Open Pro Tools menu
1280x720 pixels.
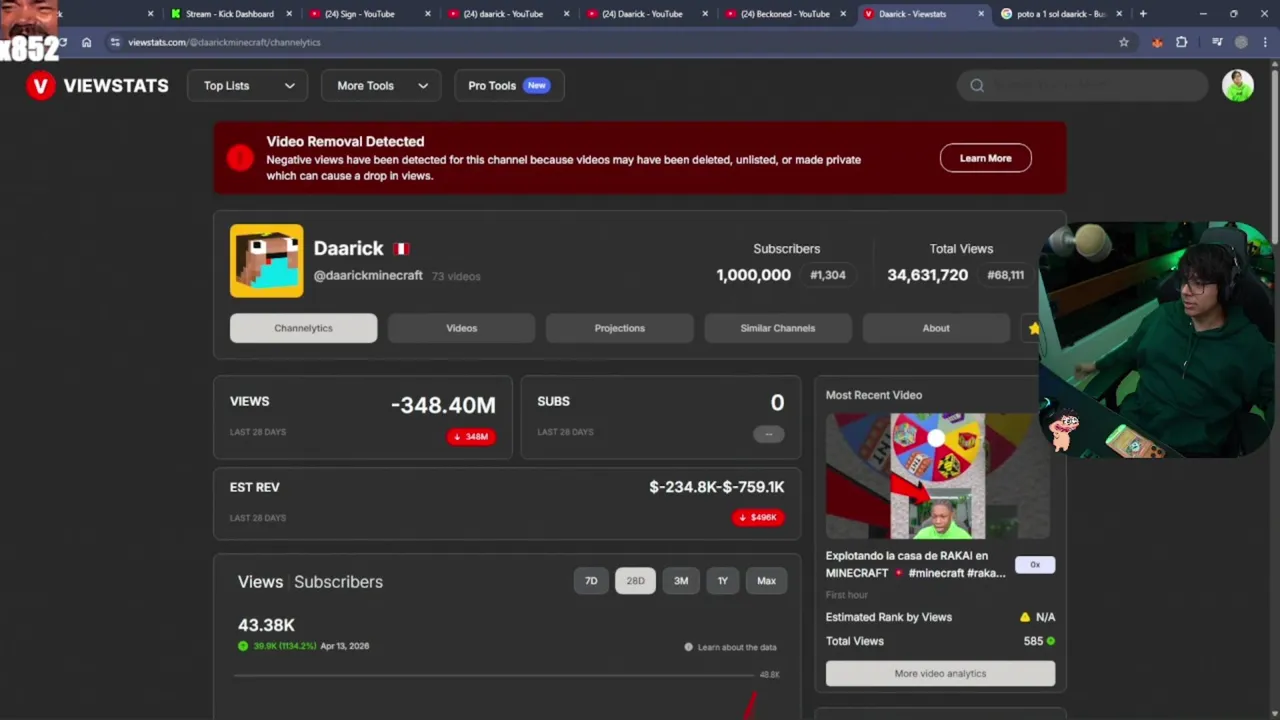(509, 86)
